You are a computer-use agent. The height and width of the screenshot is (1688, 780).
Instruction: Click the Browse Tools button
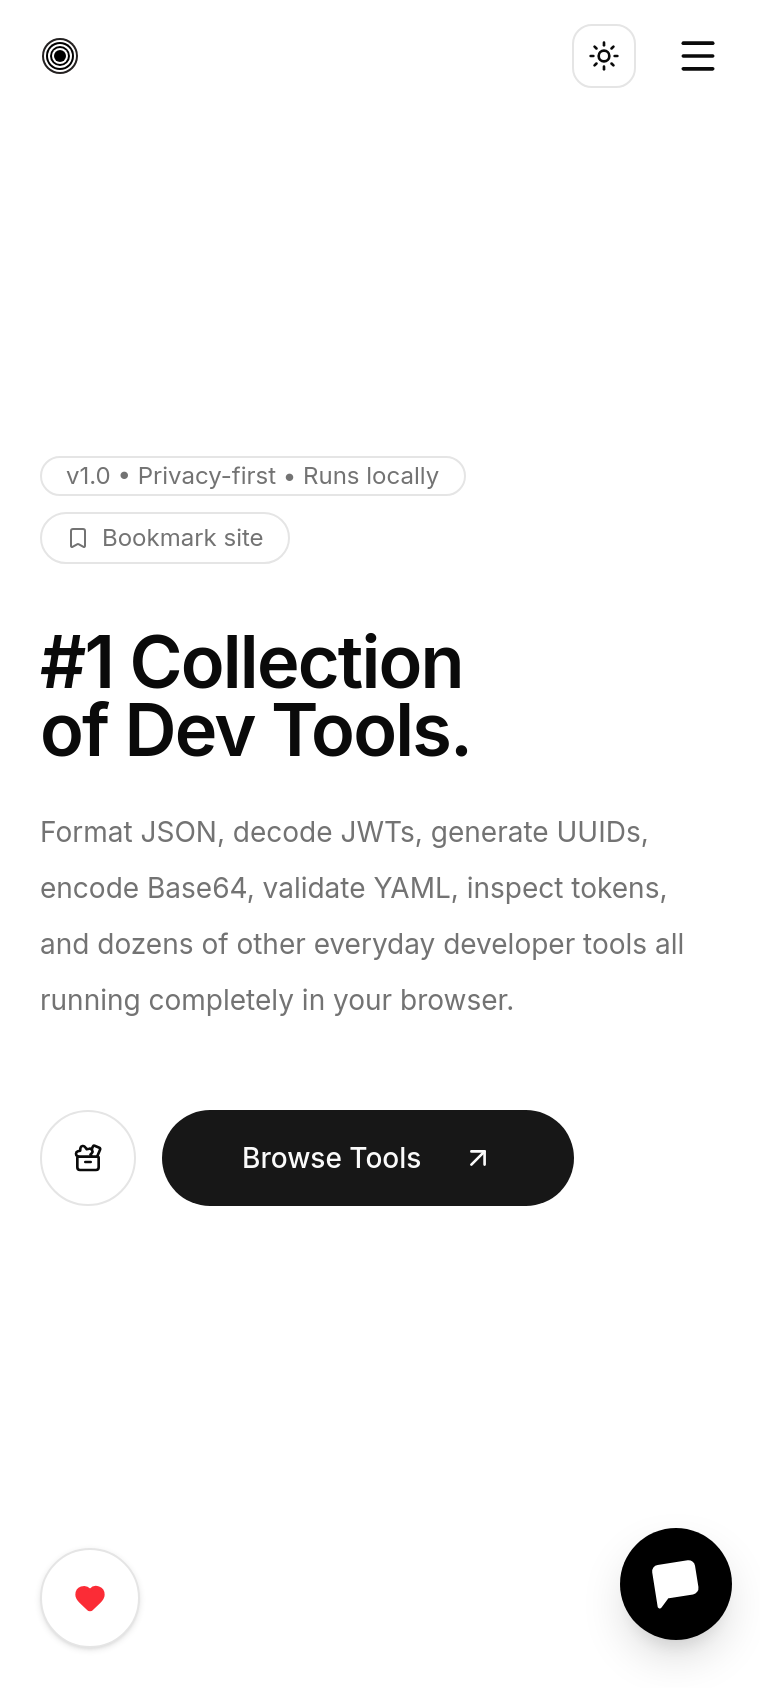tap(368, 1158)
